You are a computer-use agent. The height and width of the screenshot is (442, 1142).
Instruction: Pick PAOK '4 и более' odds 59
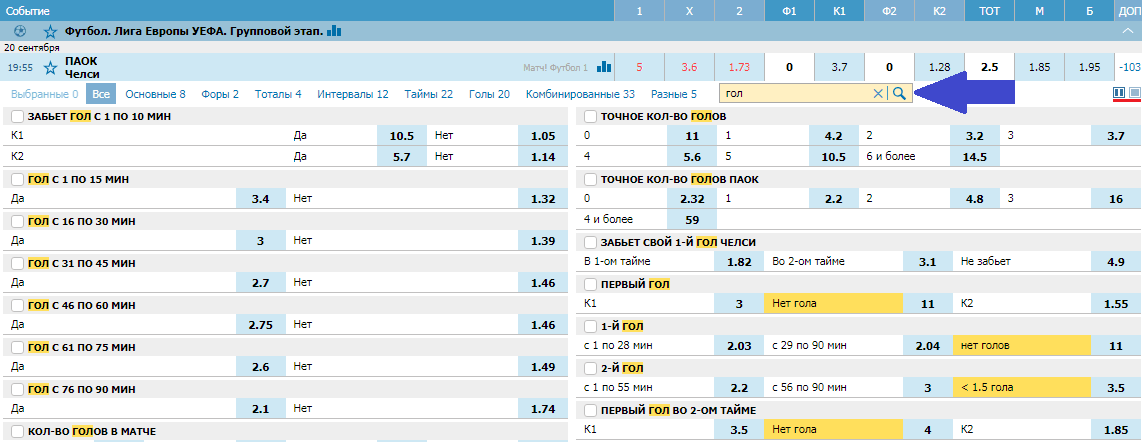(692, 219)
